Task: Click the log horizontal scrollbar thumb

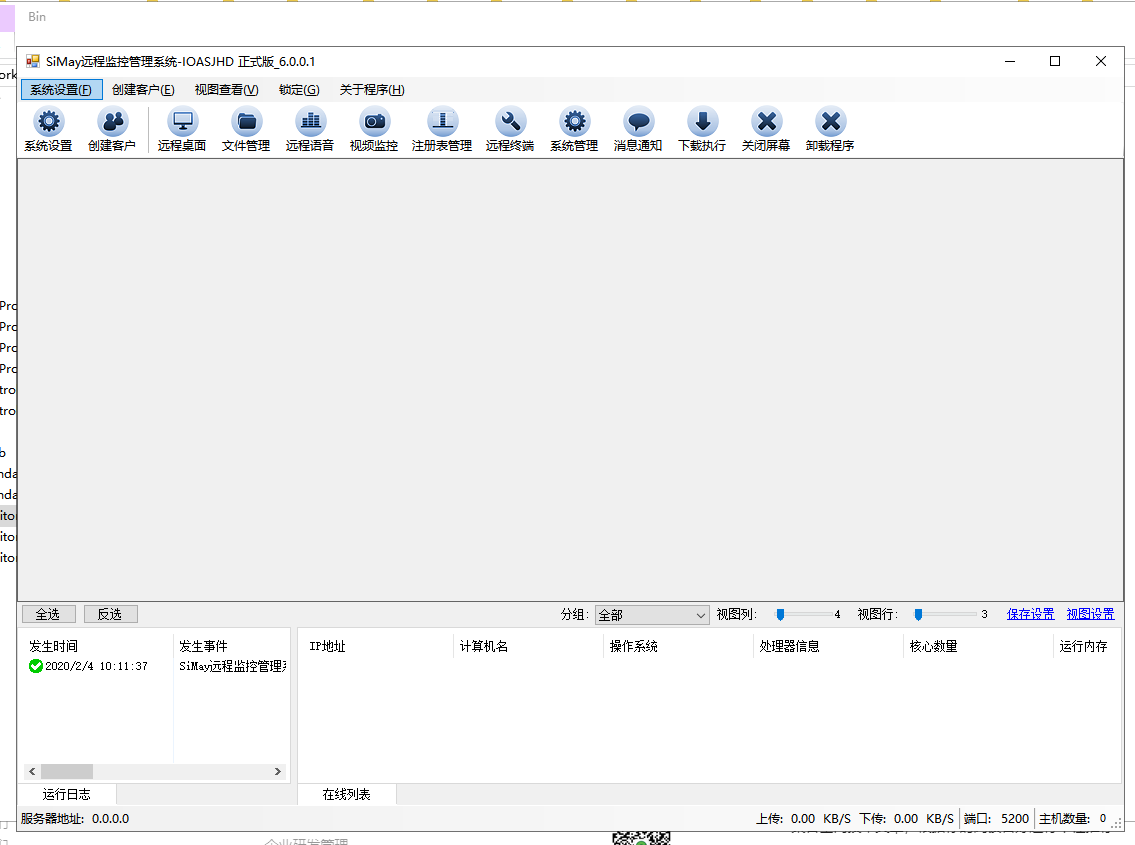Action: point(67,772)
